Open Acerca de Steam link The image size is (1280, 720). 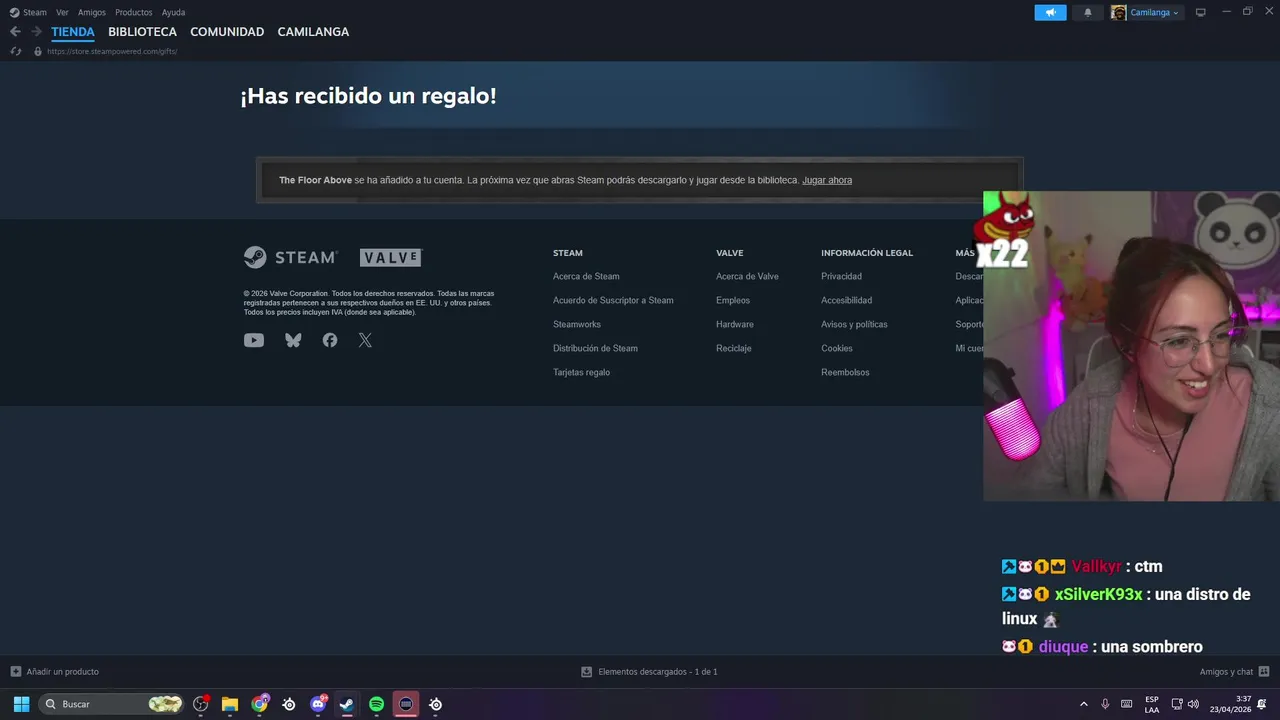(586, 276)
